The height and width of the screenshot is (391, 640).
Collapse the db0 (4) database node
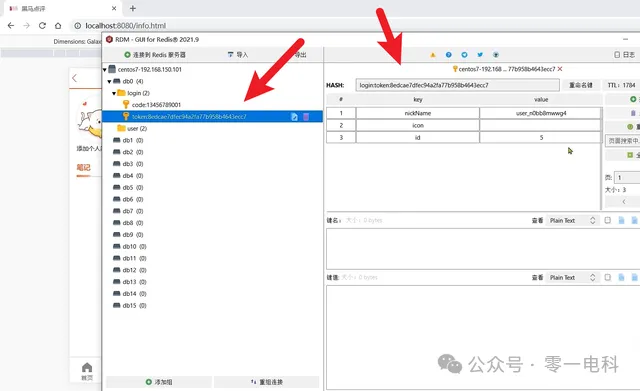point(109,82)
